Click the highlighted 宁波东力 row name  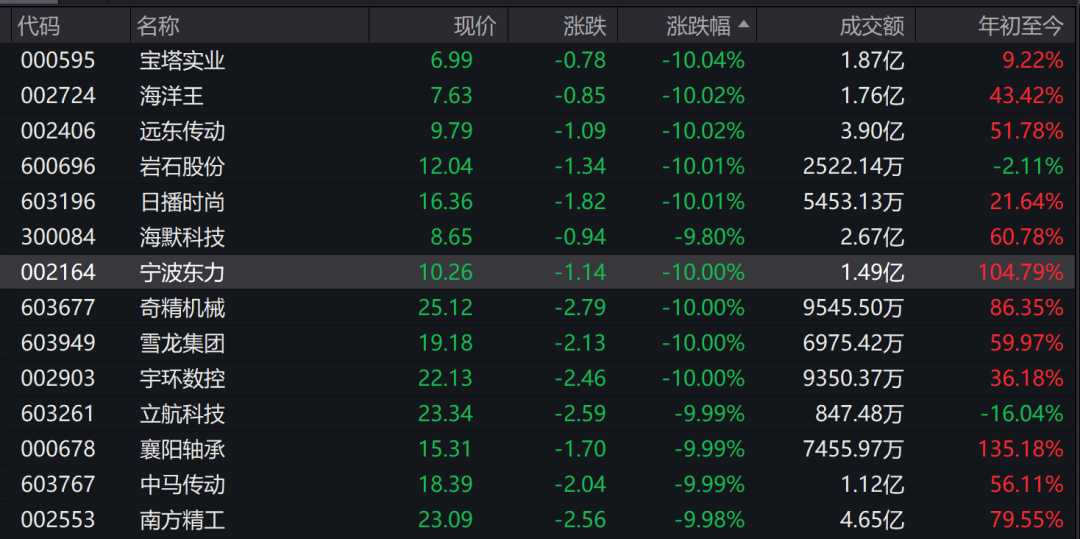[x=182, y=272]
